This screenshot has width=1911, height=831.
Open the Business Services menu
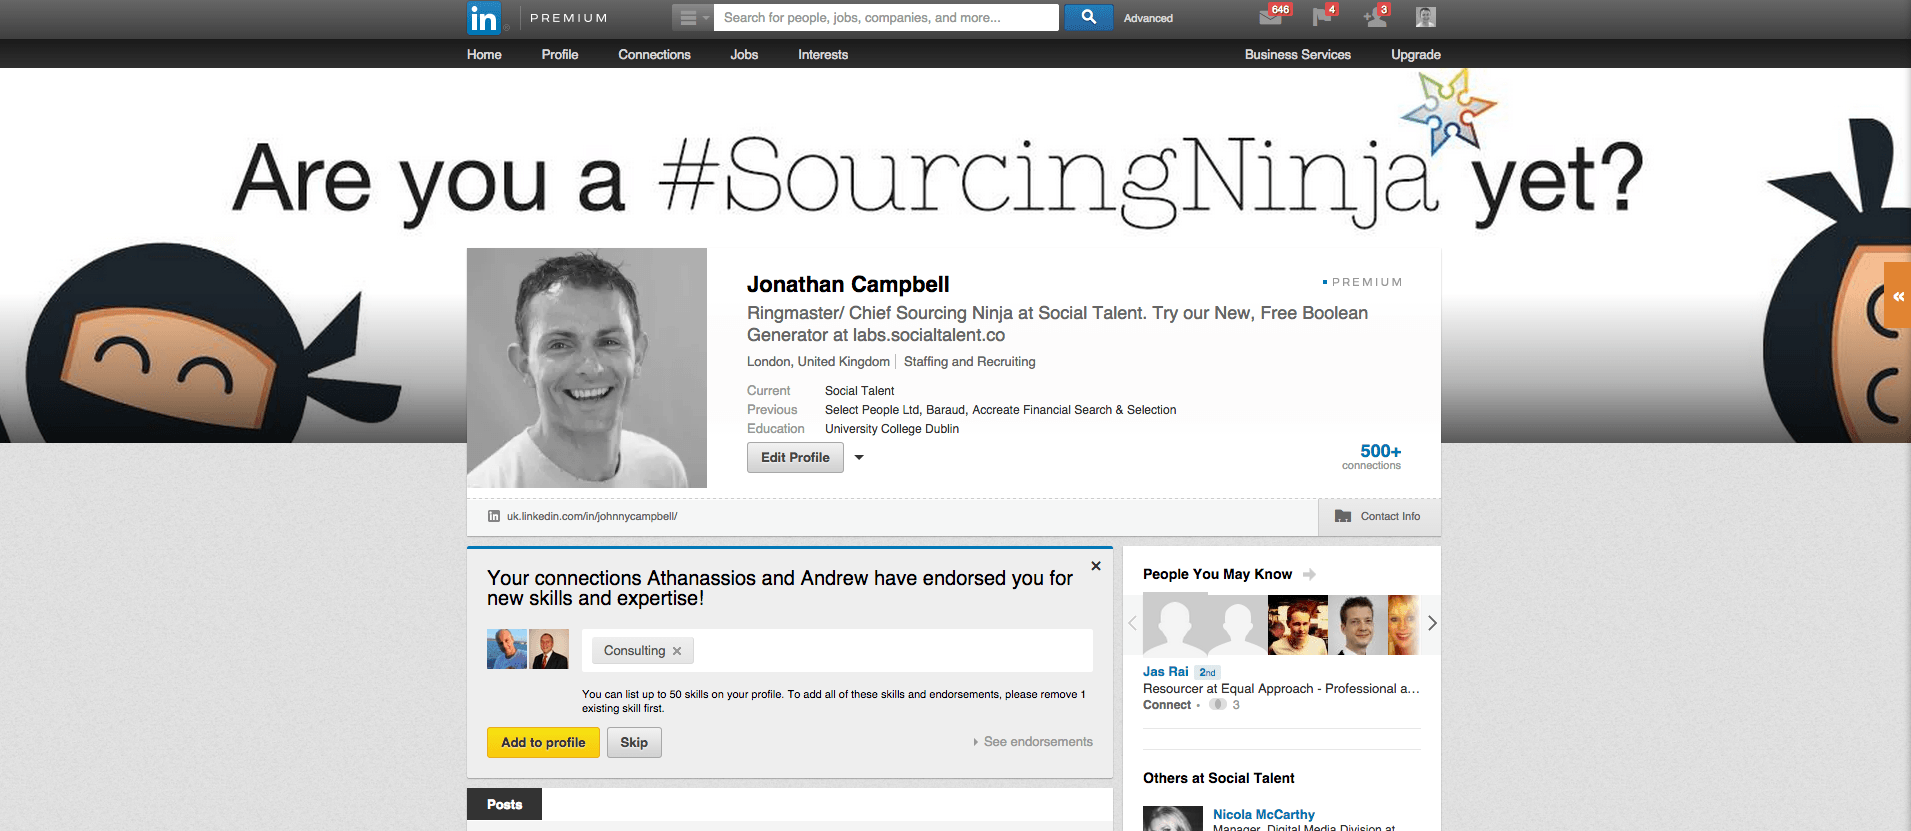click(1298, 54)
